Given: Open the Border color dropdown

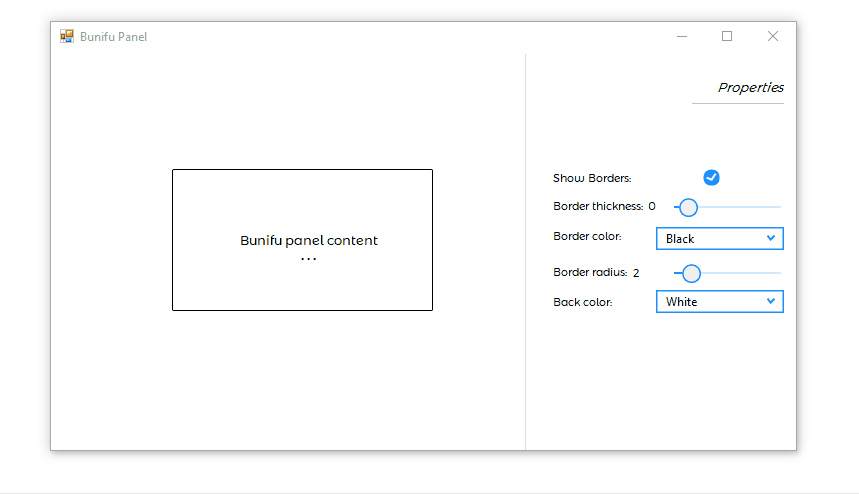Looking at the screenshot, I should point(720,238).
